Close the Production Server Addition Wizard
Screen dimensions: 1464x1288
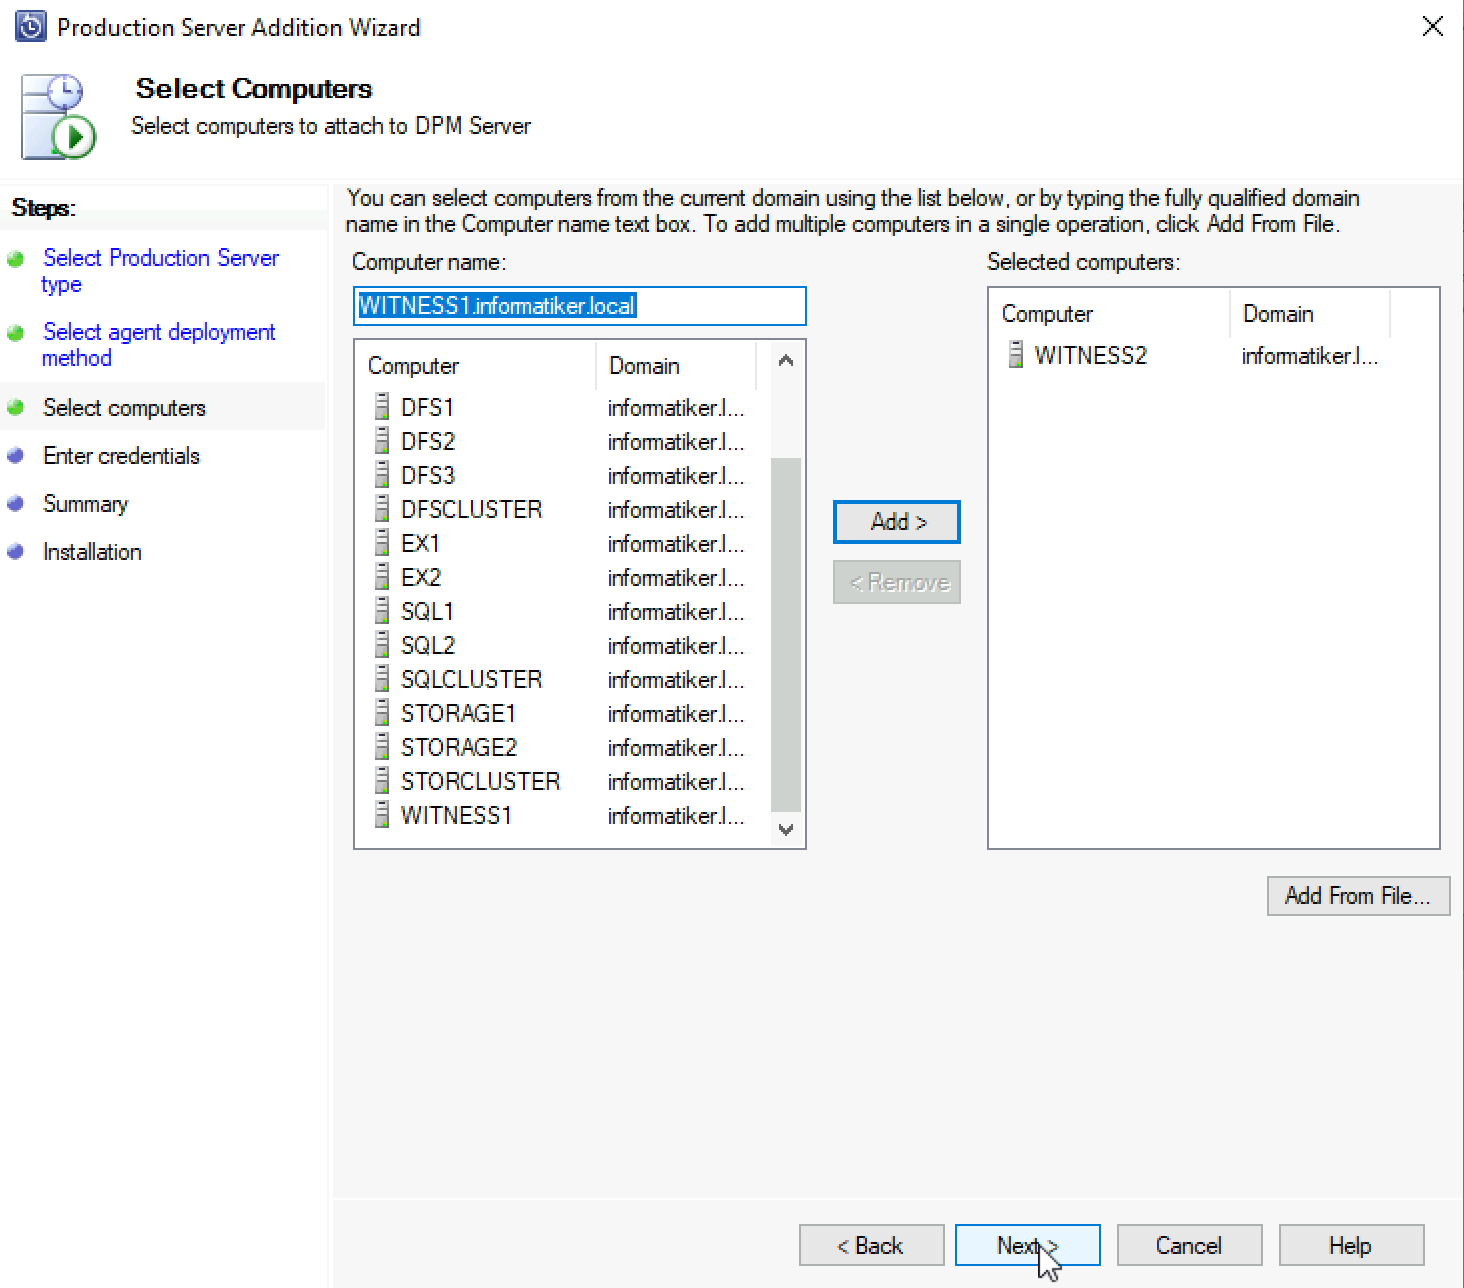pyautogui.click(x=1432, y=27)
